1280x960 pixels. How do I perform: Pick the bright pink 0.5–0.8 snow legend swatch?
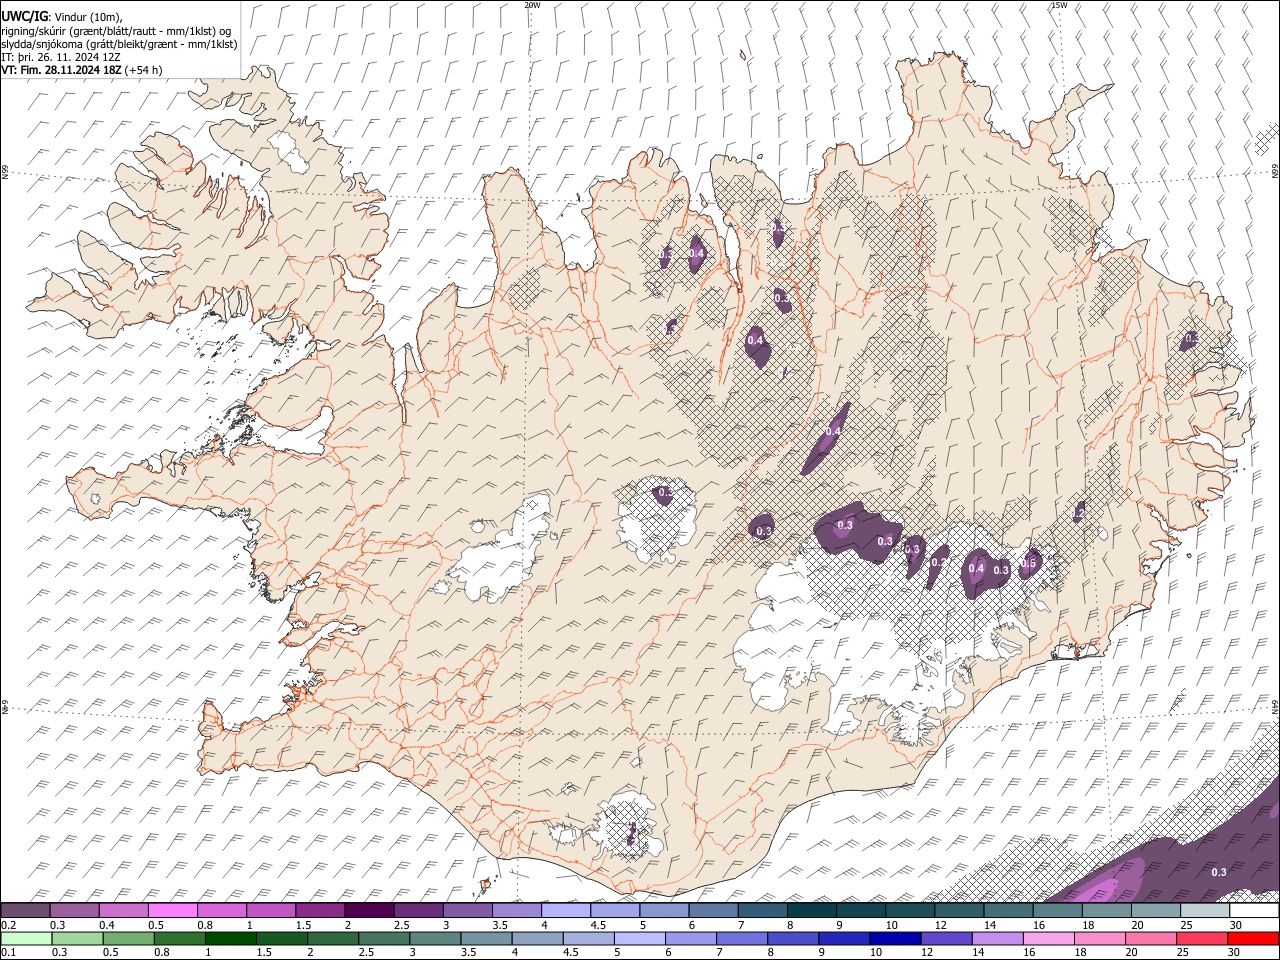tap(172, 911)
